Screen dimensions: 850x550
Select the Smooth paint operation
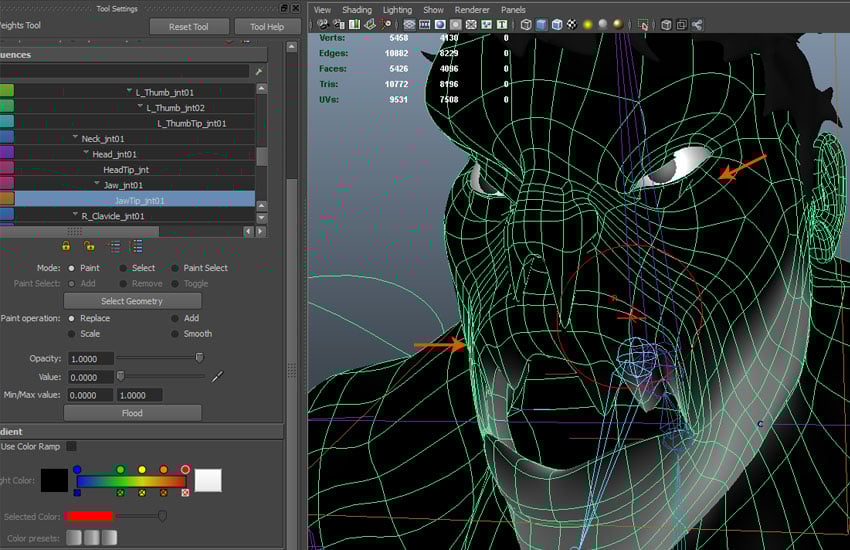176,334
